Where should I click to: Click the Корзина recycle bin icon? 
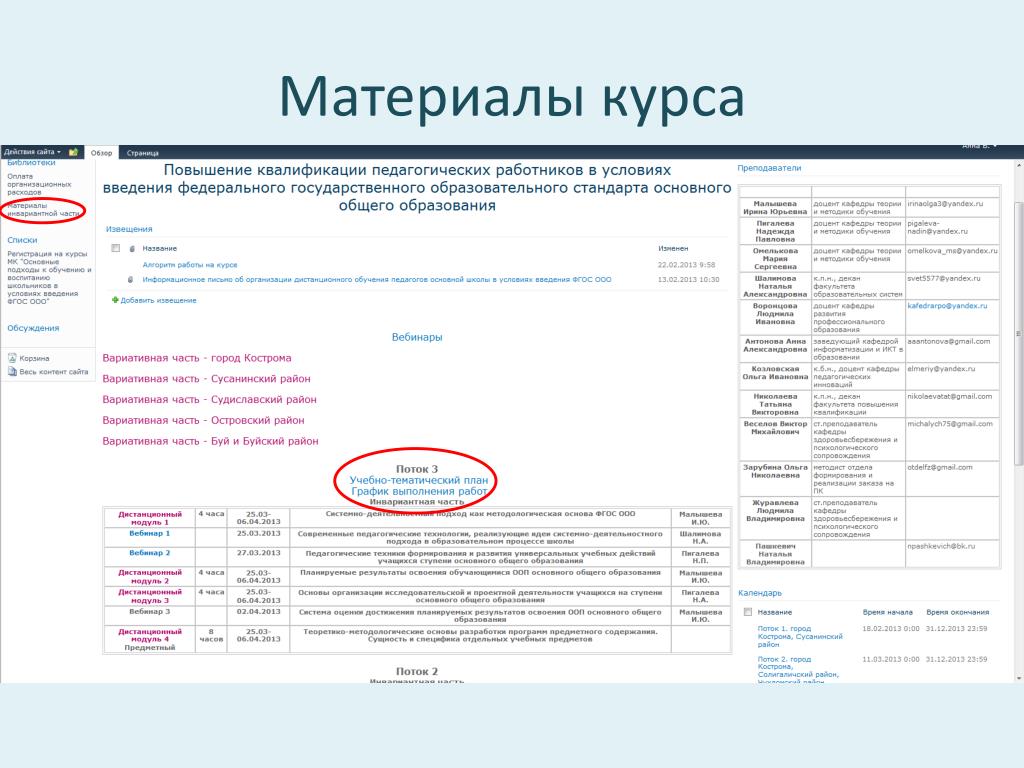point(12,358)
